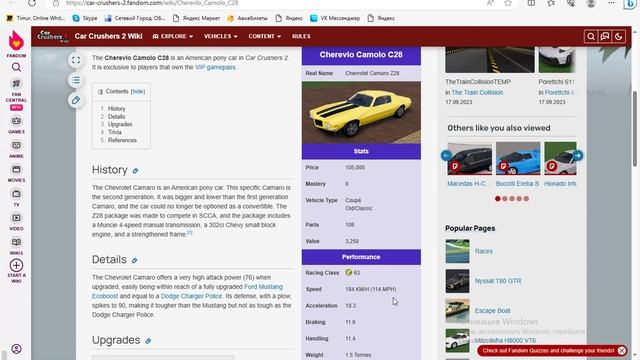Expand page to full width with the expand icon
Viewport: 640px width, 360px height.
click(x=76, y=60)
